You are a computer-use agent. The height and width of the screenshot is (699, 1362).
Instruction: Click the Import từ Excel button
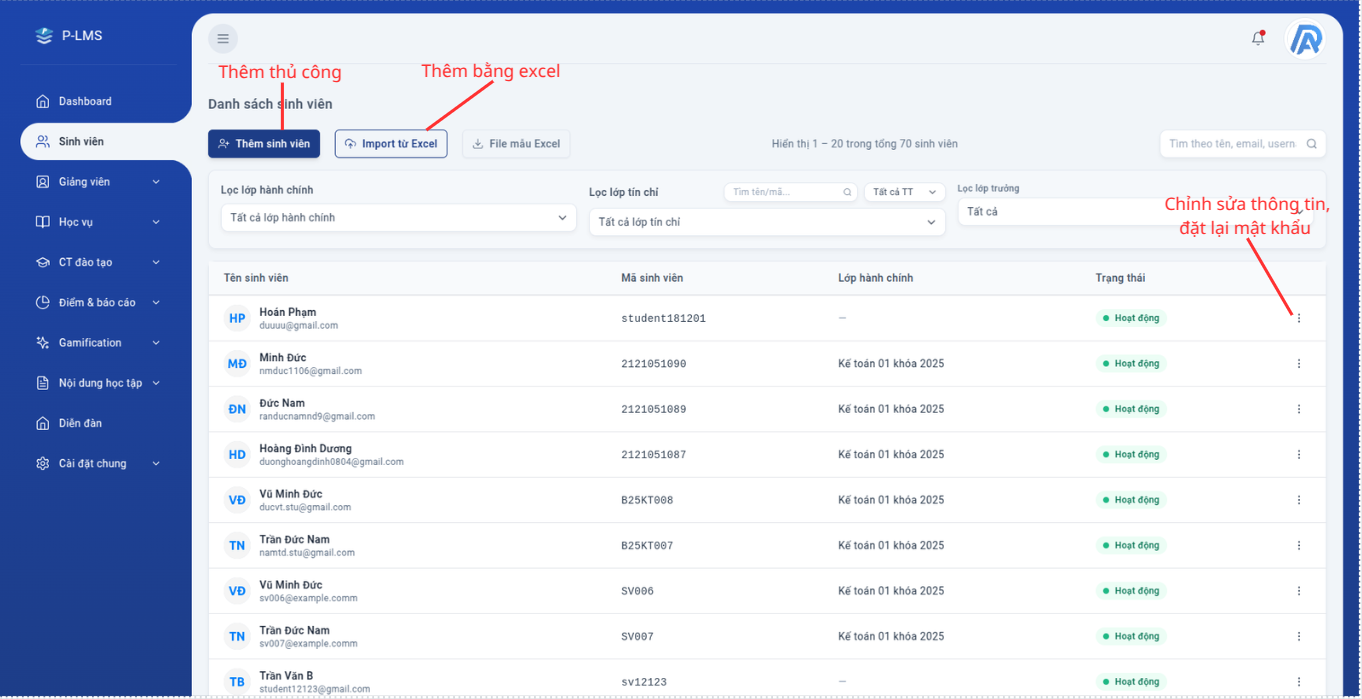[x=391, y=144]
